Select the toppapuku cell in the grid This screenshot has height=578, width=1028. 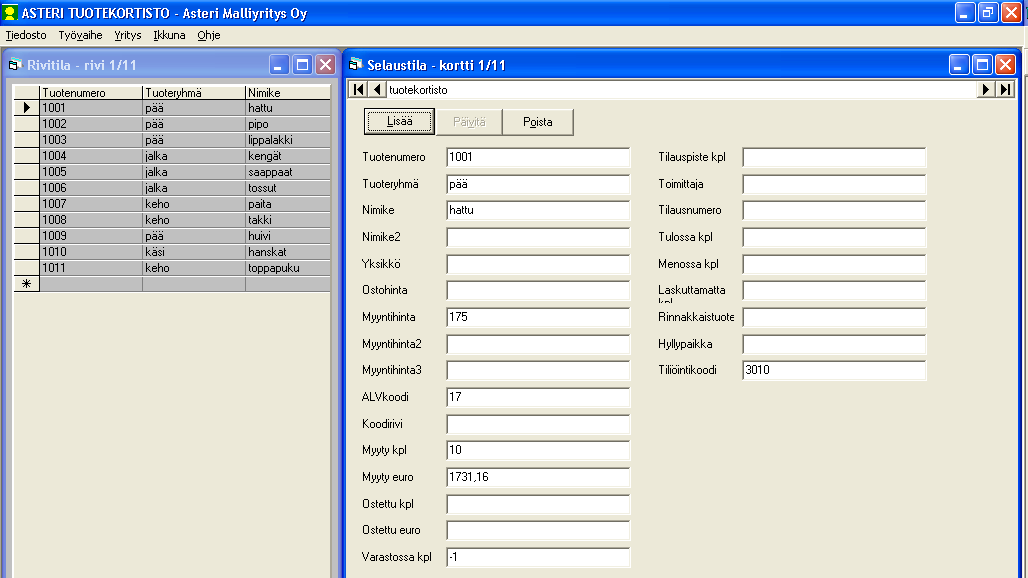tap(288, 268)
